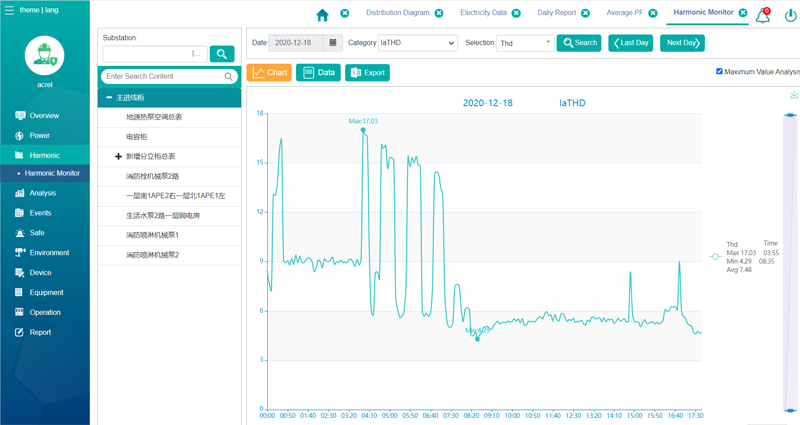Click the substation search magnifier button

[x=221, y=54]
